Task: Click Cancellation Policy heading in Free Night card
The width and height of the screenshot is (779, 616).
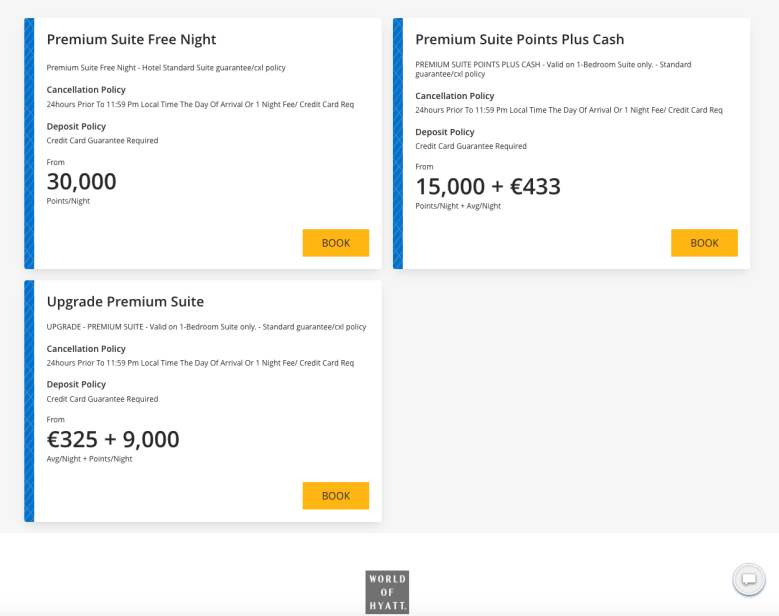Action: 86,90
